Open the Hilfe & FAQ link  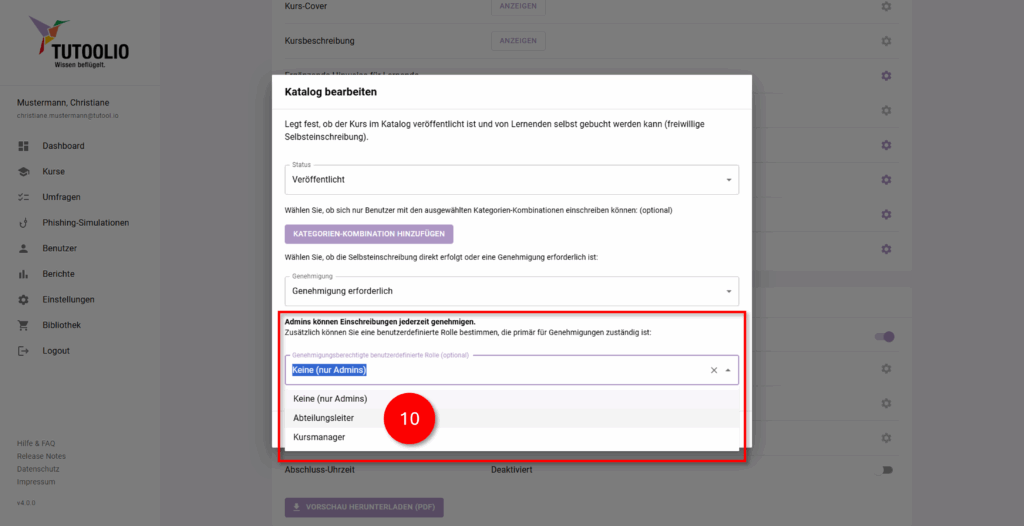point(36,443)
